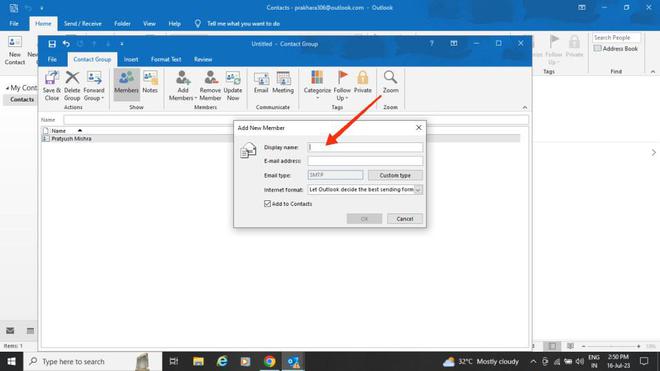Open Help tab in main Outlook window
Viewport: 660px width, 371px height.
click(x=175, y=24)
